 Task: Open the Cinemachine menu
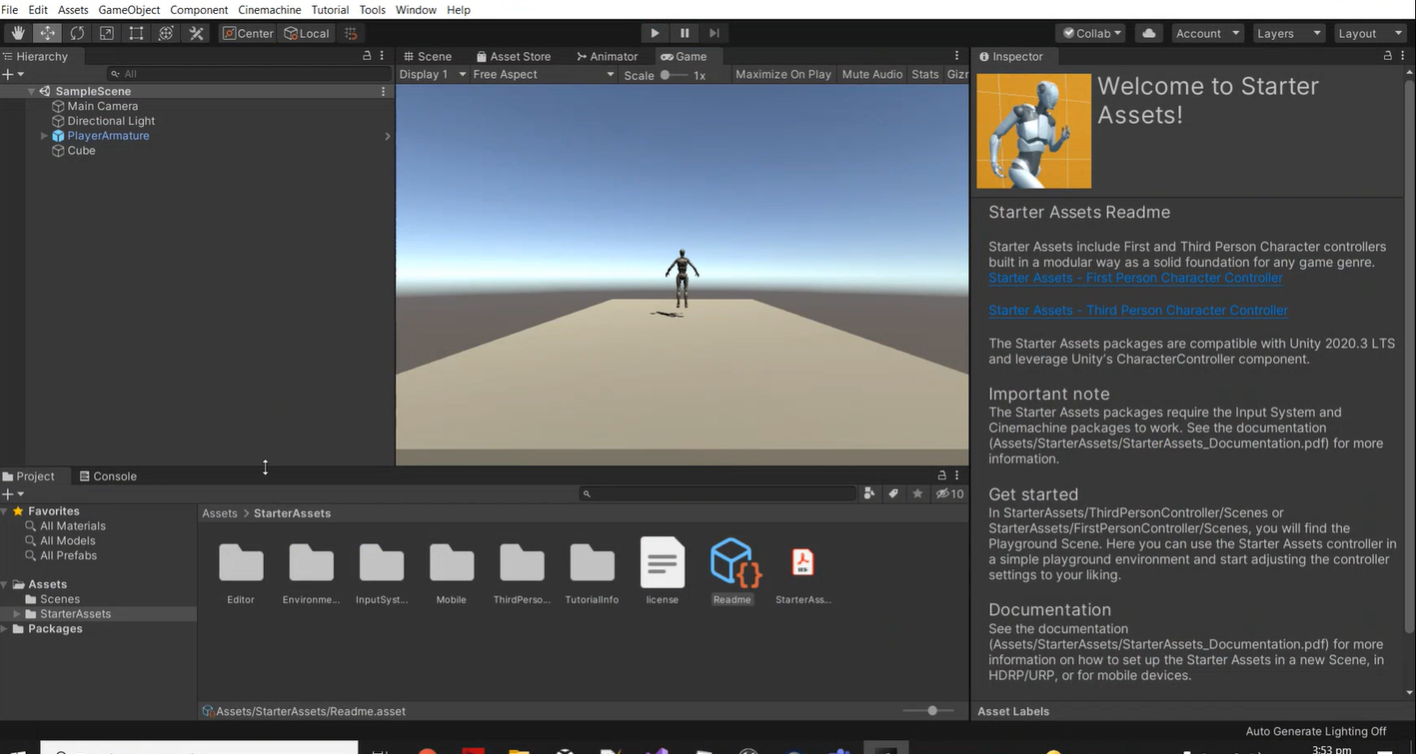tap(269, 9)
